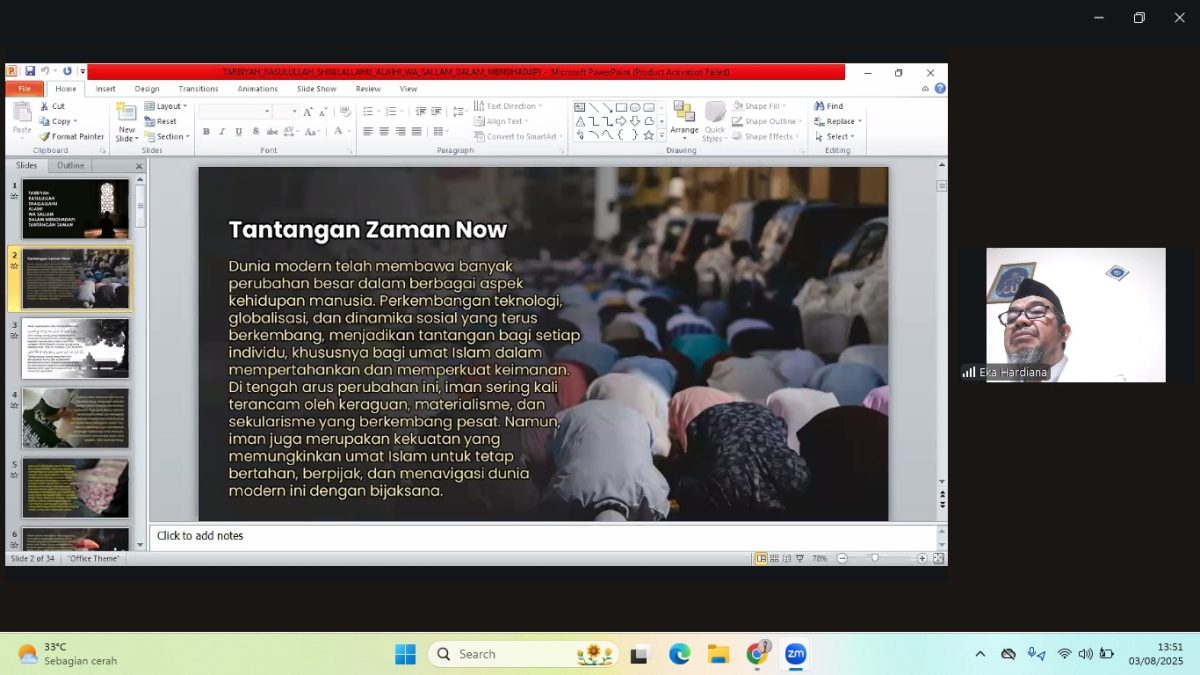Adjust the zoom slider in status bar
Viewport: 1200px width, 675px height.
tap(875, 558)
